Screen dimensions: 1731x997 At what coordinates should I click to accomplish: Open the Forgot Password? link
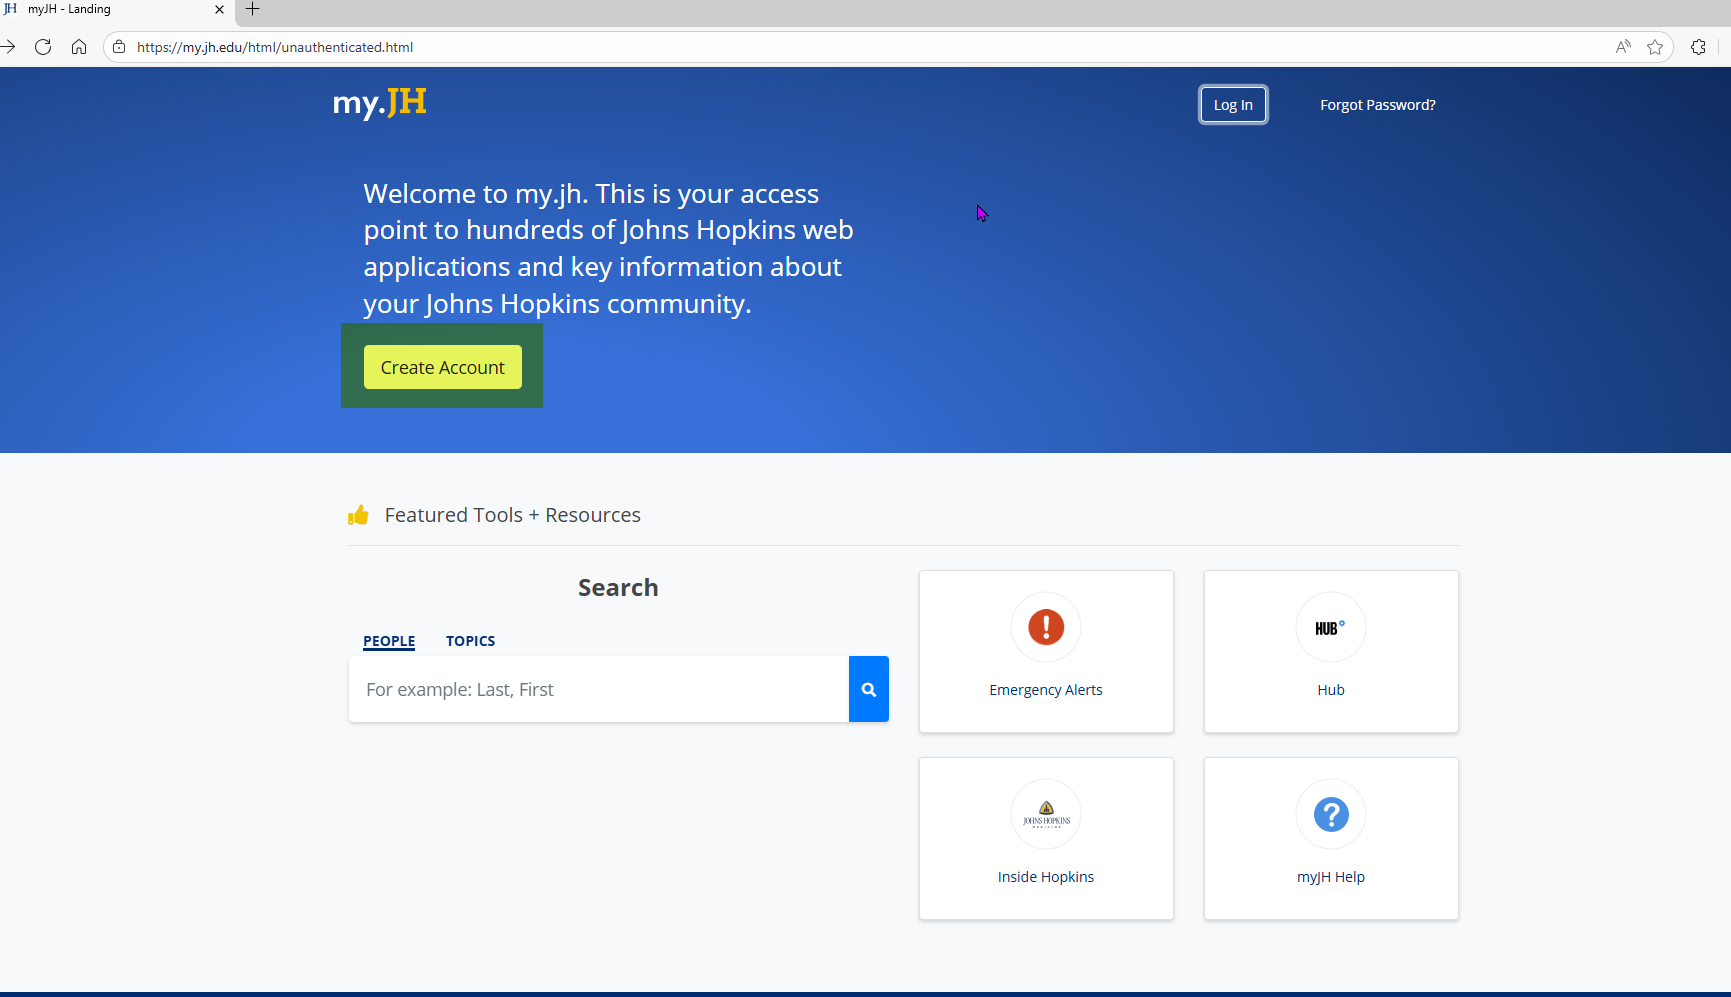point(1377,105)
